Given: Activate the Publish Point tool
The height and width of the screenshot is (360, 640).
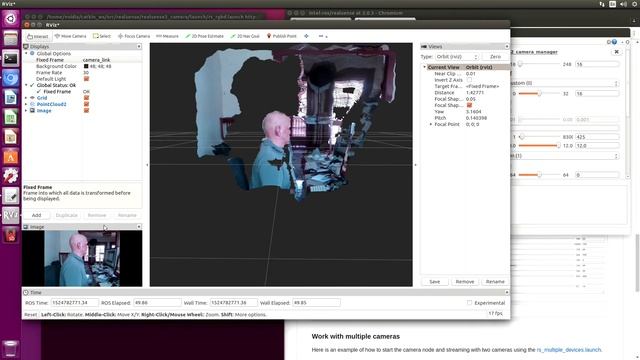Looking at the screenshot, I should (x=282, y=36).
